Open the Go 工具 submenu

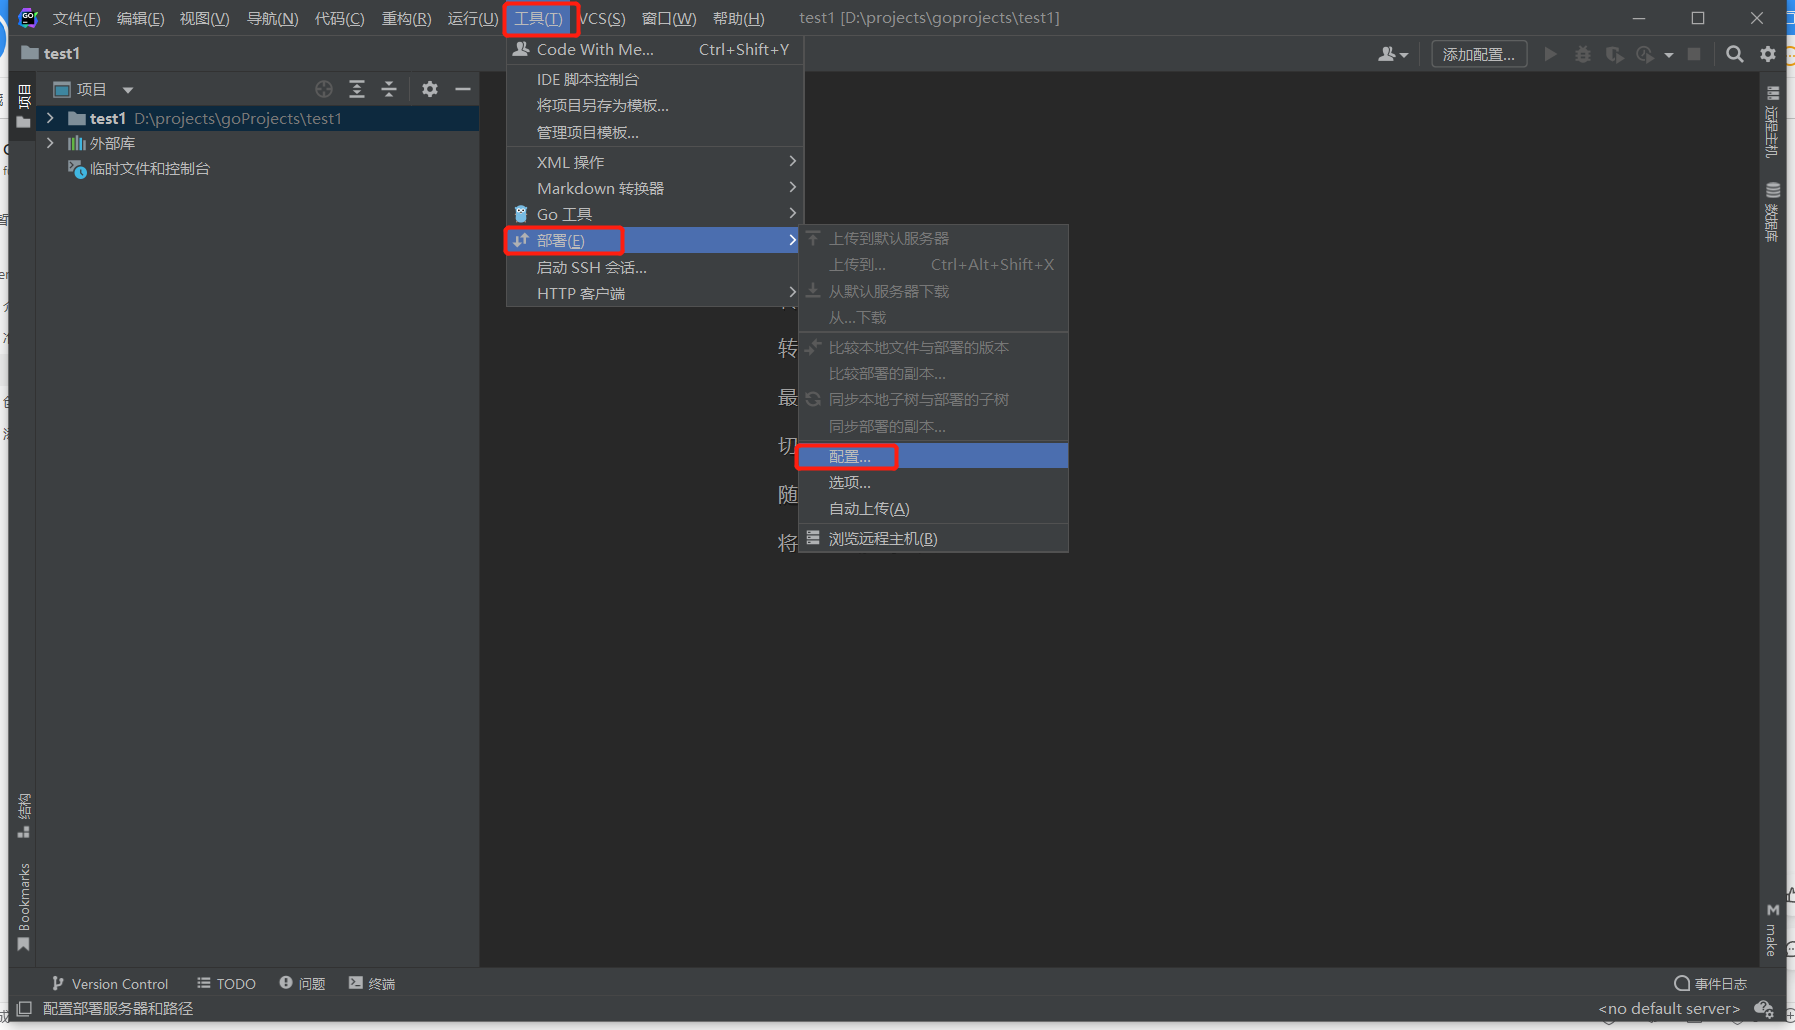point(655,214)
